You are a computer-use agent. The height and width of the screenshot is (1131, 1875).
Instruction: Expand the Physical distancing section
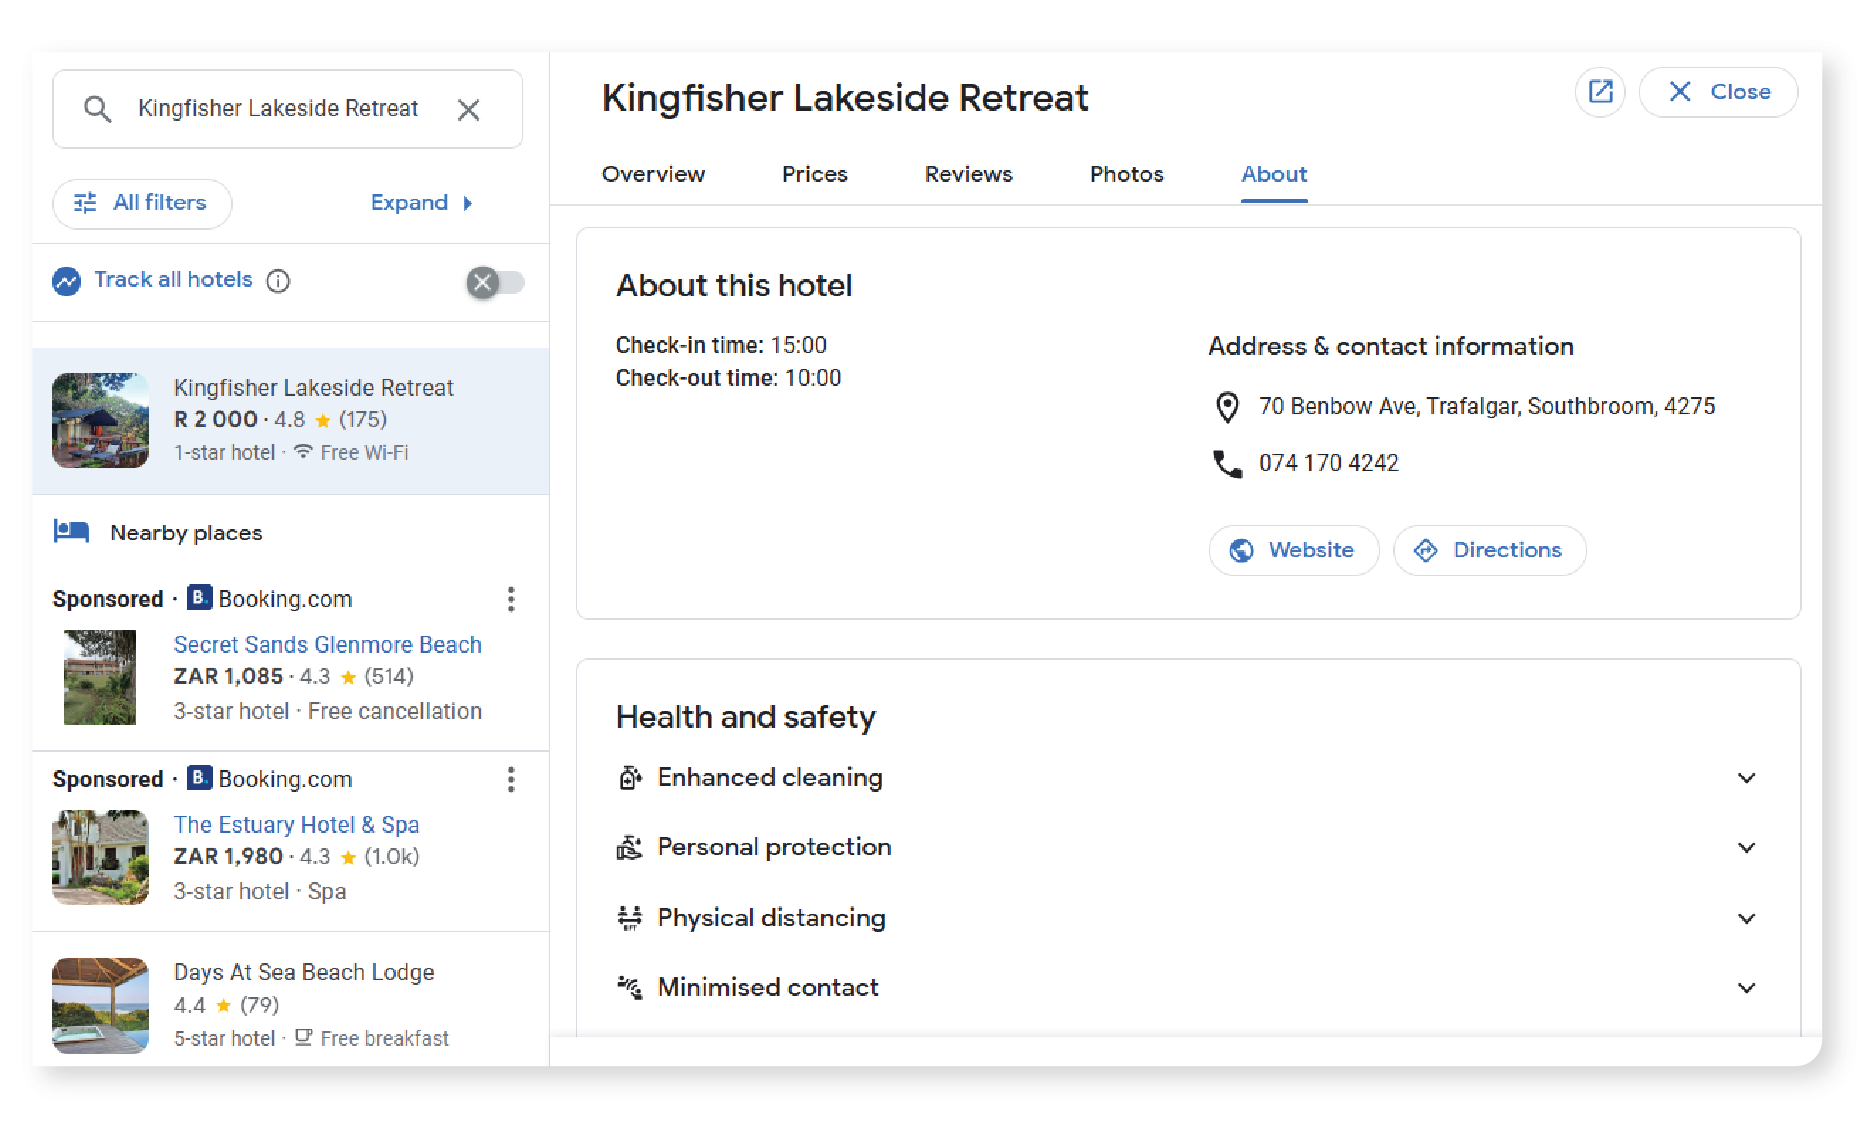pyautogui.click(x=1746, y=918)
